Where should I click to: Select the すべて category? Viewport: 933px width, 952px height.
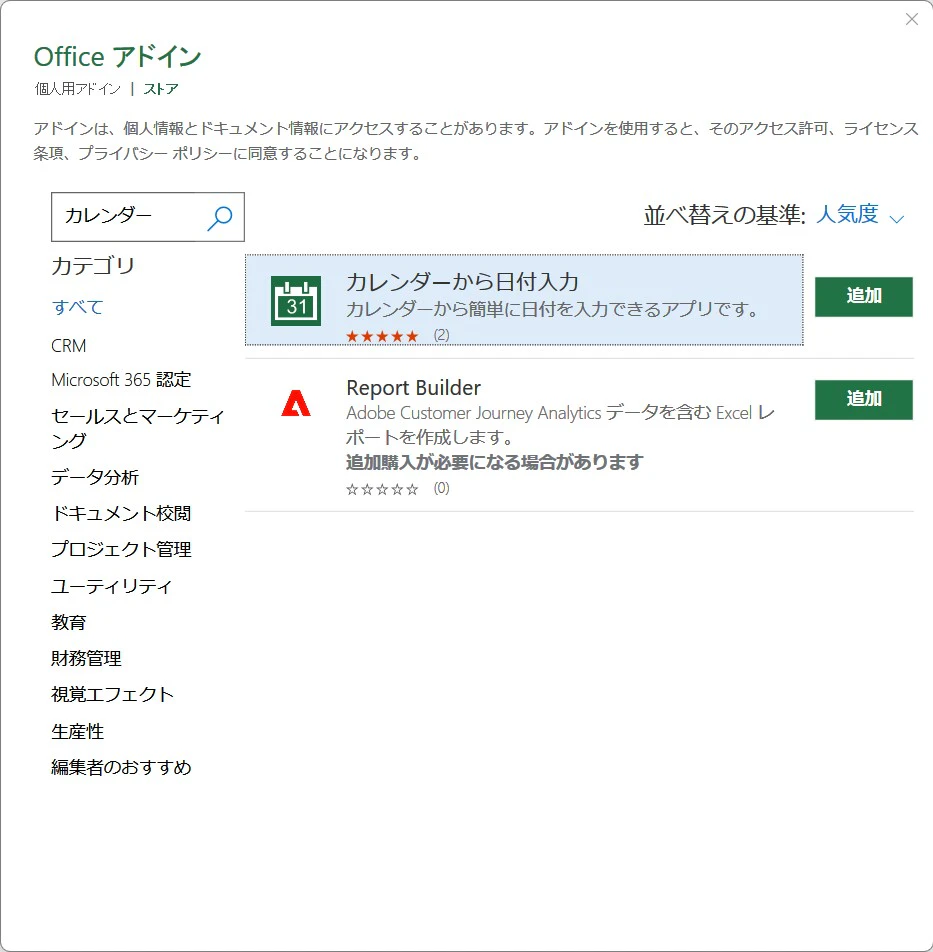(x=78, y=307)
